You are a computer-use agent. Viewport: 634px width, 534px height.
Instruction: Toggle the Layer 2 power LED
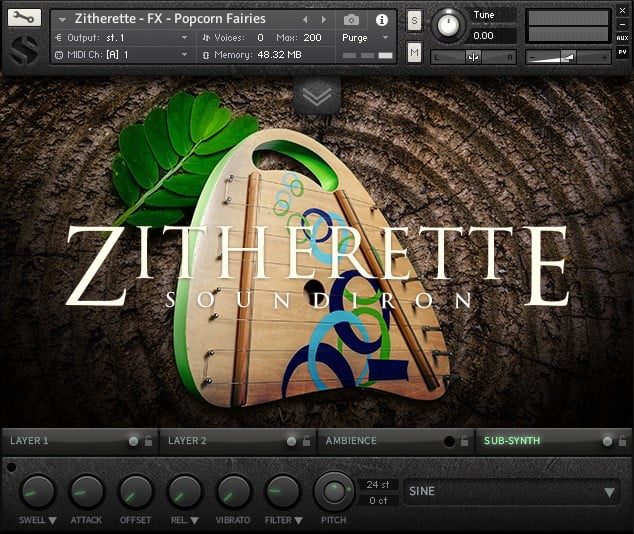click(292, 441)
